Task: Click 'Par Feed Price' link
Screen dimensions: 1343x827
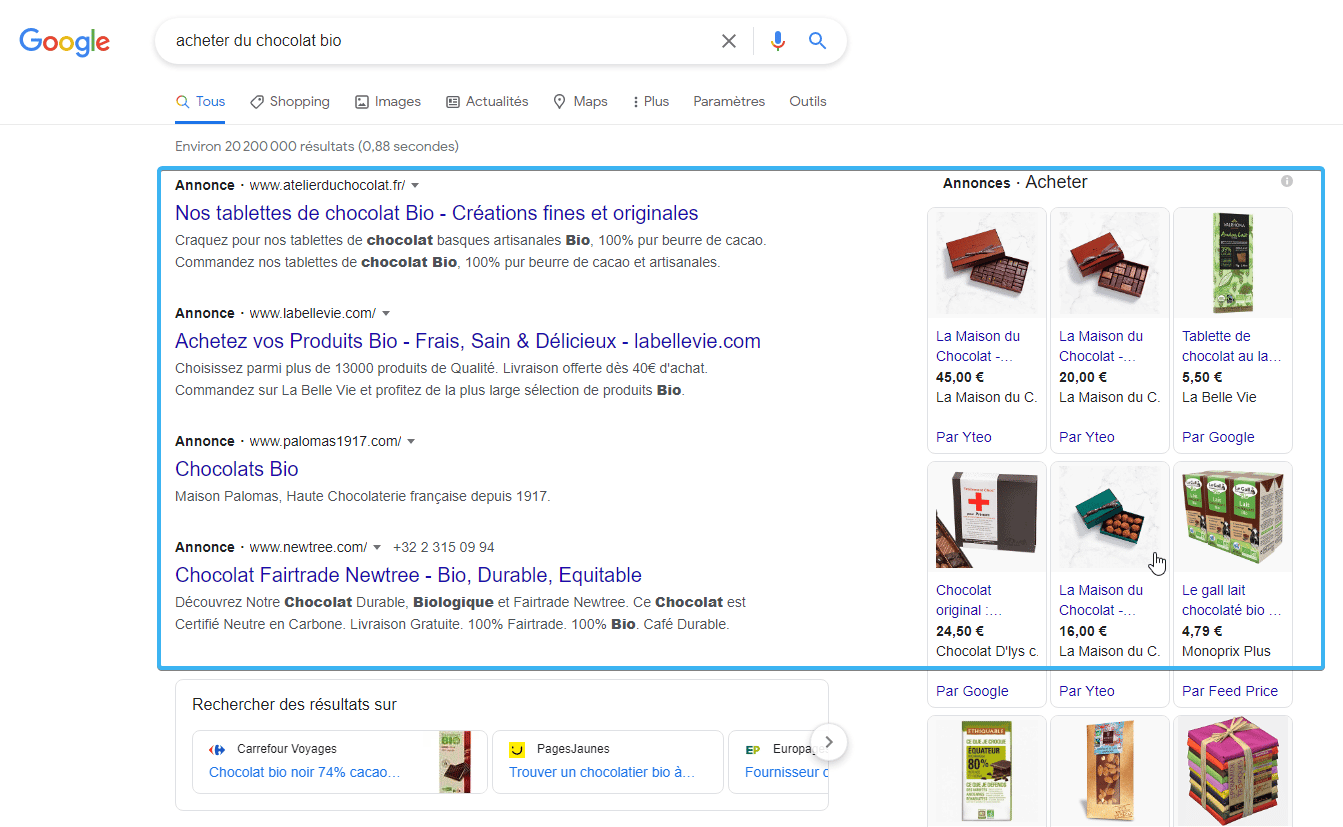Action: 1230,691
